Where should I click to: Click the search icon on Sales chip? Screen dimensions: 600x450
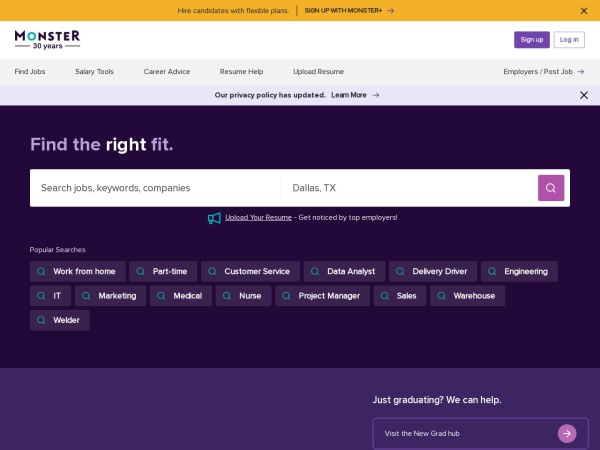(385, 296)
